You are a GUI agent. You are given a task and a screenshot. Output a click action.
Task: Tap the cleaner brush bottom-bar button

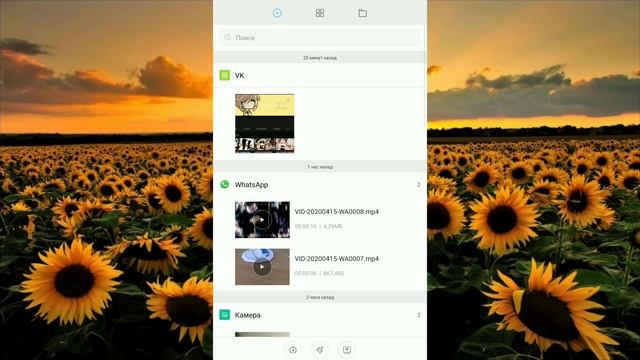(320, 350)
